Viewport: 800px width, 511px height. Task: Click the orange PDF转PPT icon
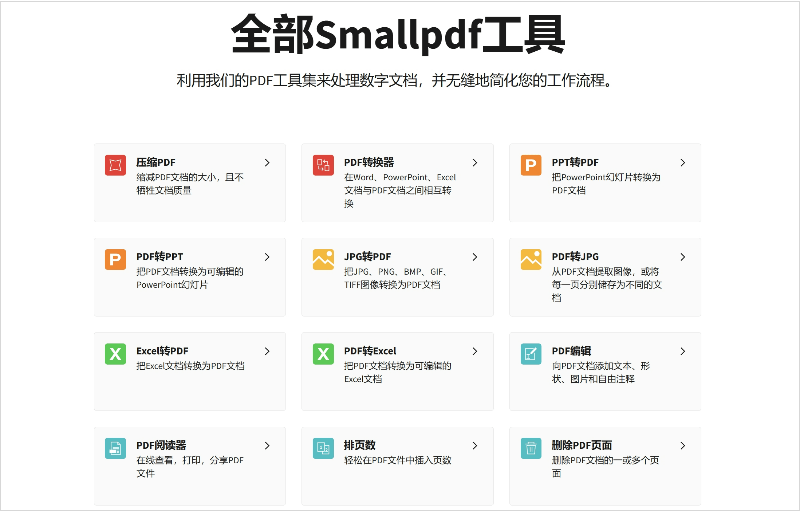tap(115, 260)
